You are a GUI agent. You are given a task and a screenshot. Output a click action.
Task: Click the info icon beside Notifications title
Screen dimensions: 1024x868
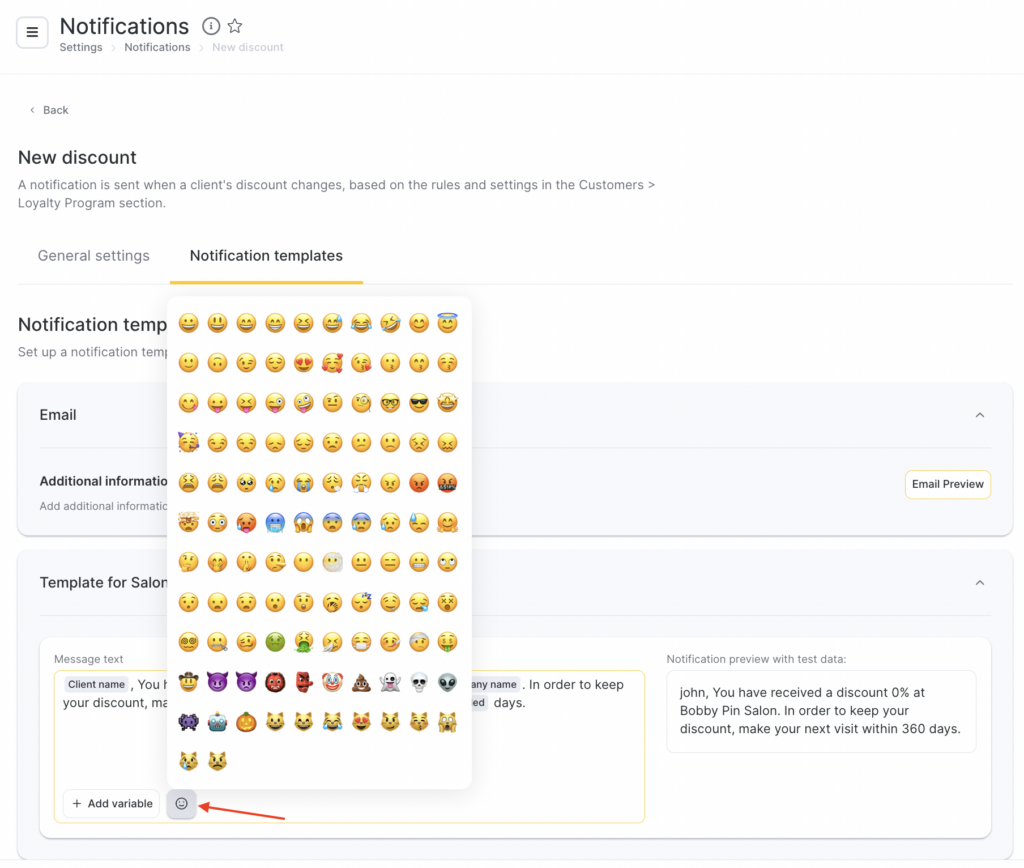210,26
